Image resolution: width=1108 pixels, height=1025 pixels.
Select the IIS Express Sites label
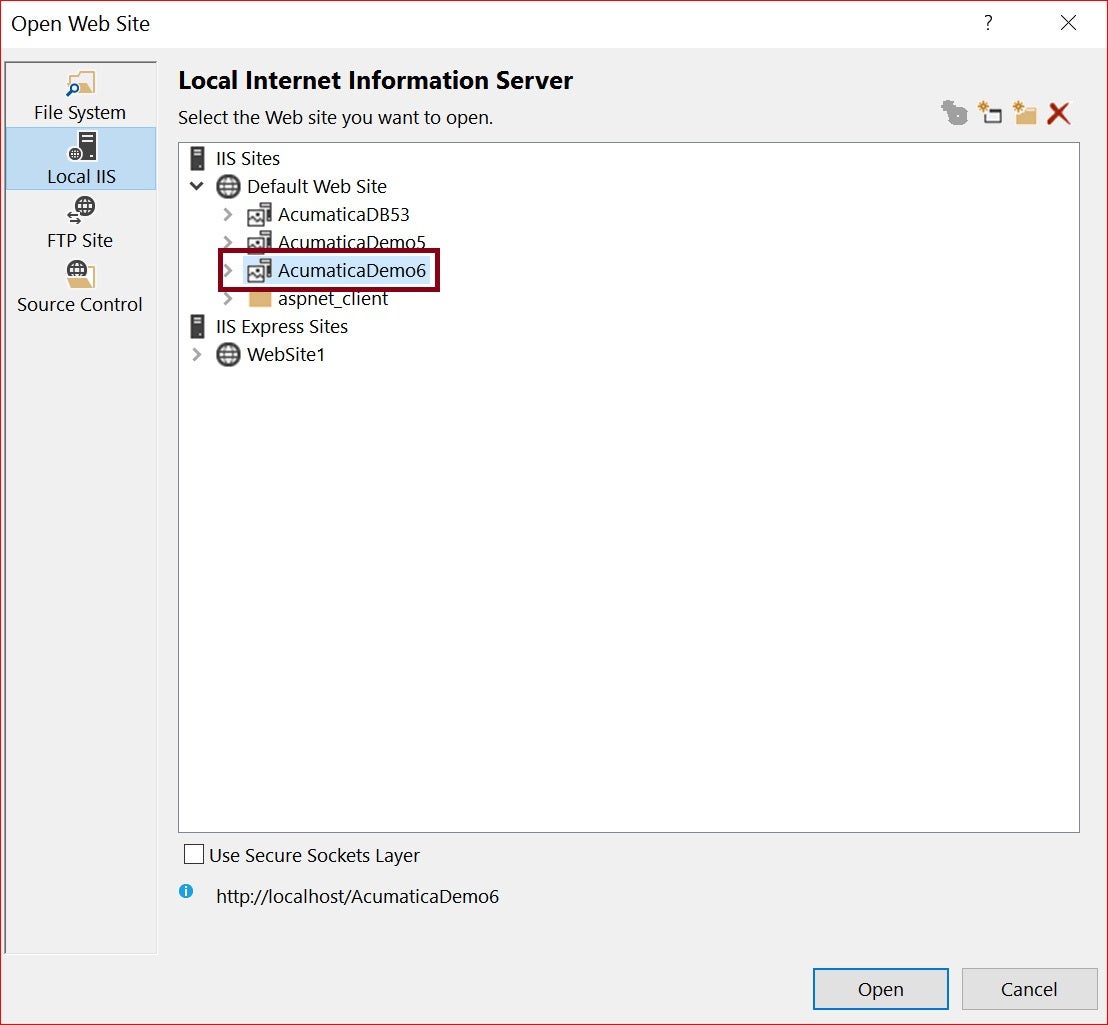pos(282,326)
